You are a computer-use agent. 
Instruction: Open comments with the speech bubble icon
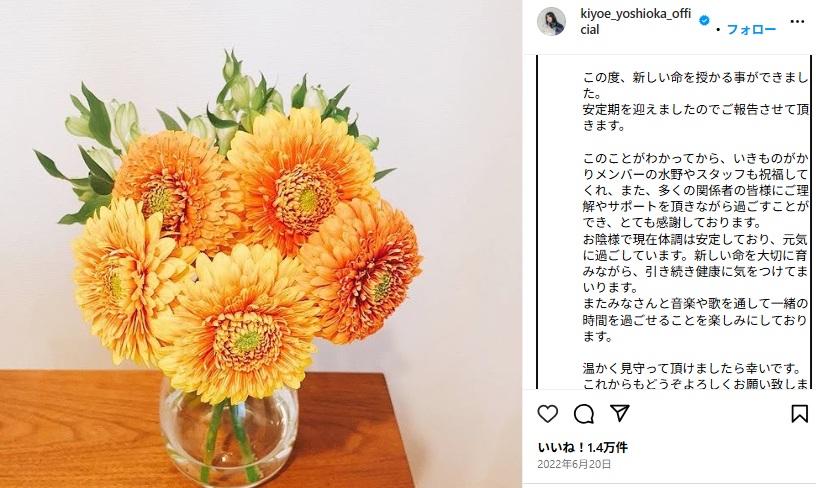pyautogui.click(x=584, y=414)
